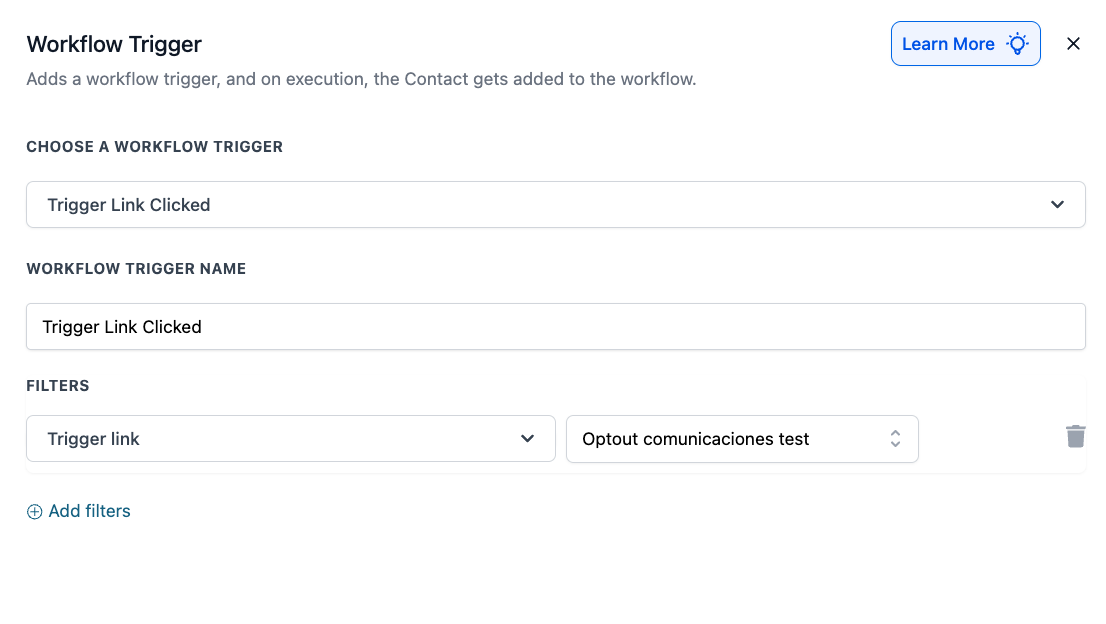
Task: Click the description text under the heading
Action: click(x=361, y=79)
